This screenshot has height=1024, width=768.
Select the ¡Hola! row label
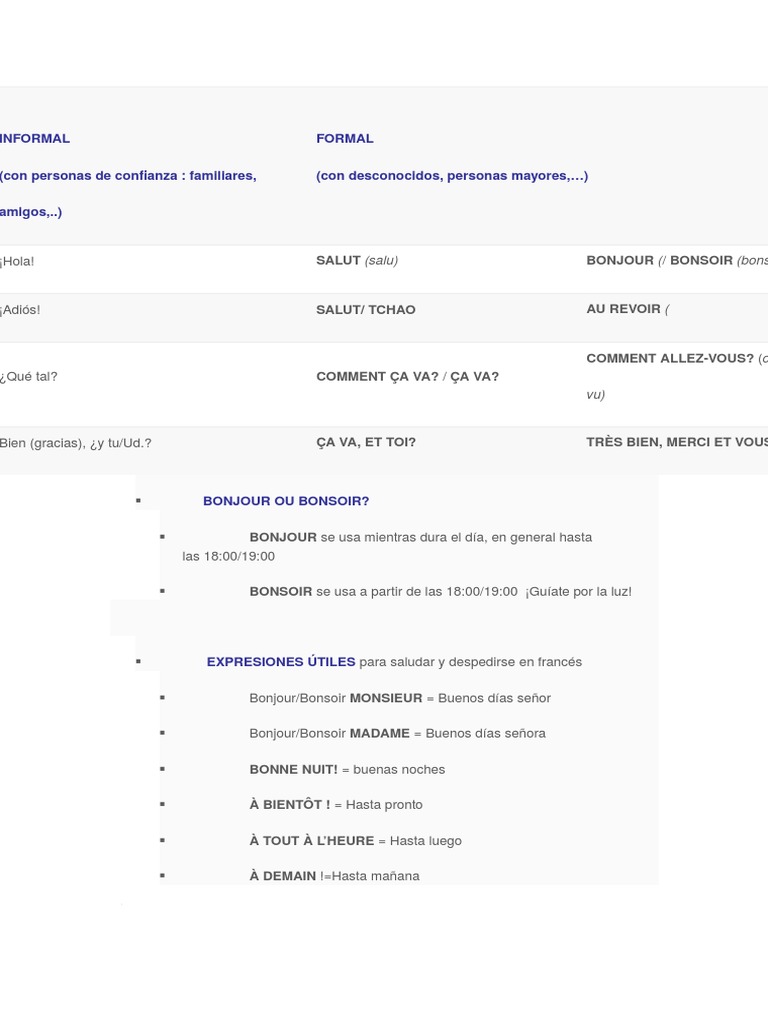click(x=17, y=261)
